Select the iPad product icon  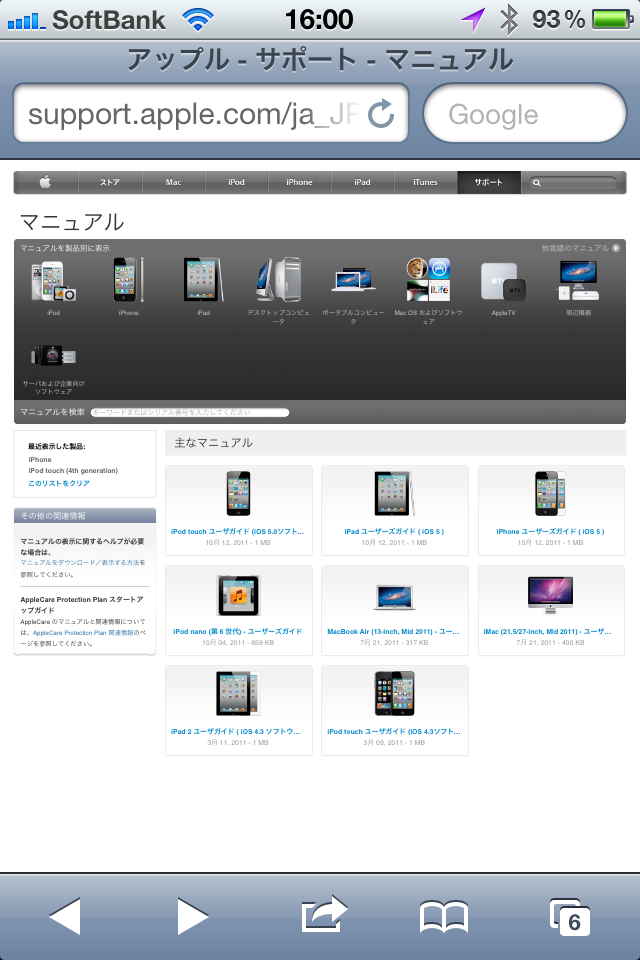[x=203, y=280]
